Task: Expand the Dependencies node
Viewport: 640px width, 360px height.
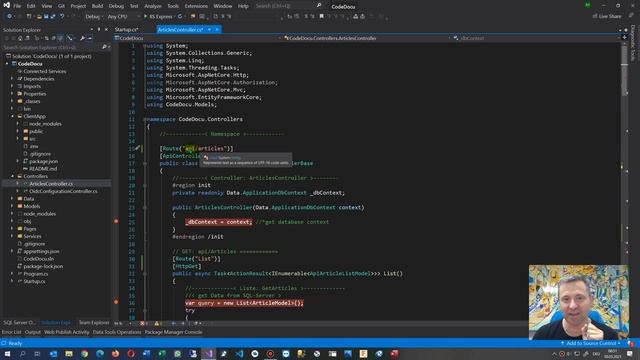Action: coord(12,79)
